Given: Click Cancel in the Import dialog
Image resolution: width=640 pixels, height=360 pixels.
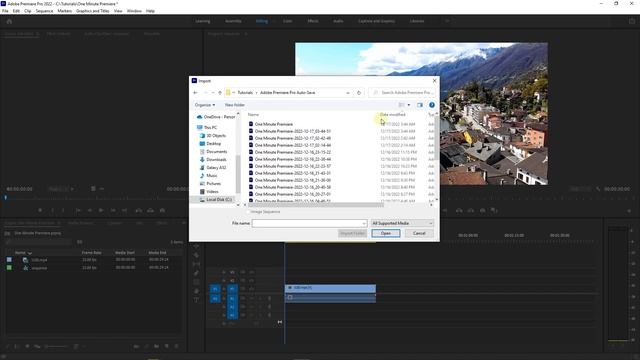Looking at the screenshot, I should 419,233.
